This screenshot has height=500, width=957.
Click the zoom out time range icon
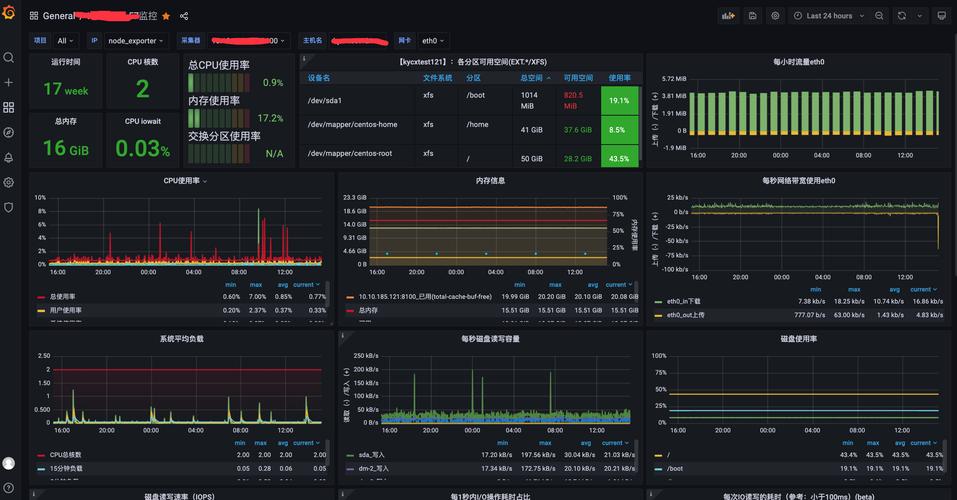pos(879,16)
